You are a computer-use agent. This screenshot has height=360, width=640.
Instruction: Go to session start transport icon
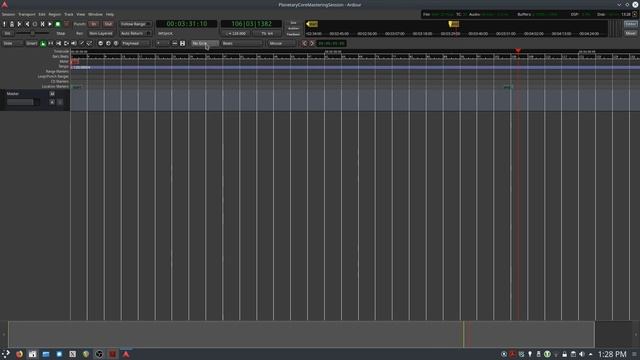20,24
